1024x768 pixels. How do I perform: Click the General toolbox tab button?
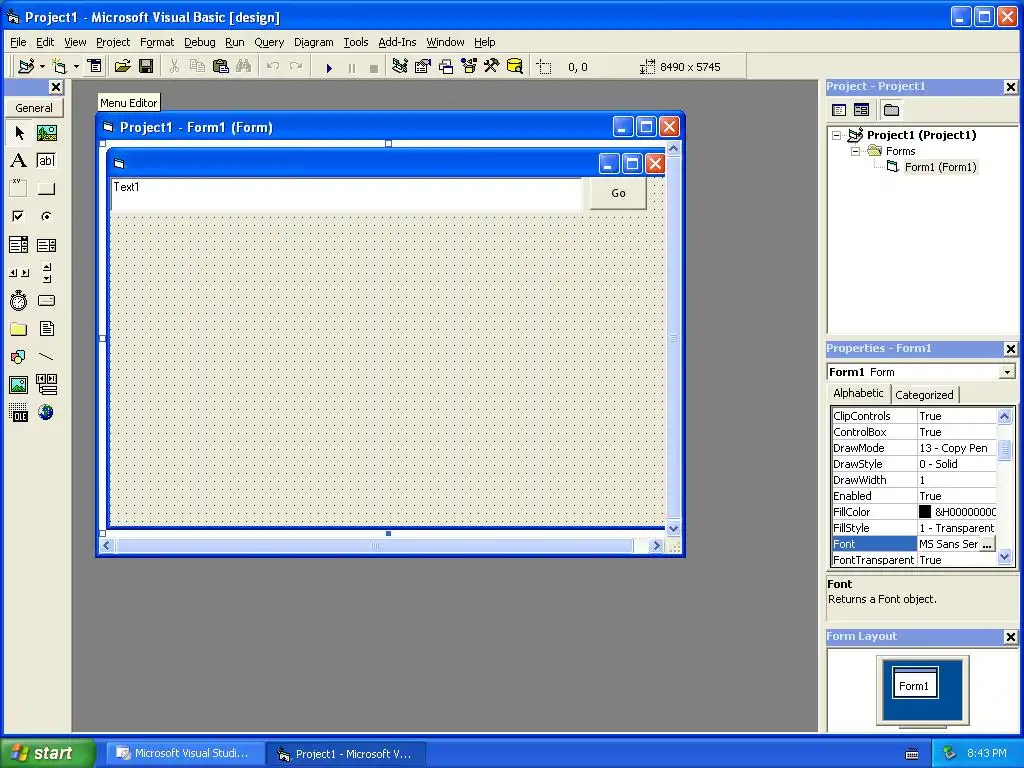34,108
